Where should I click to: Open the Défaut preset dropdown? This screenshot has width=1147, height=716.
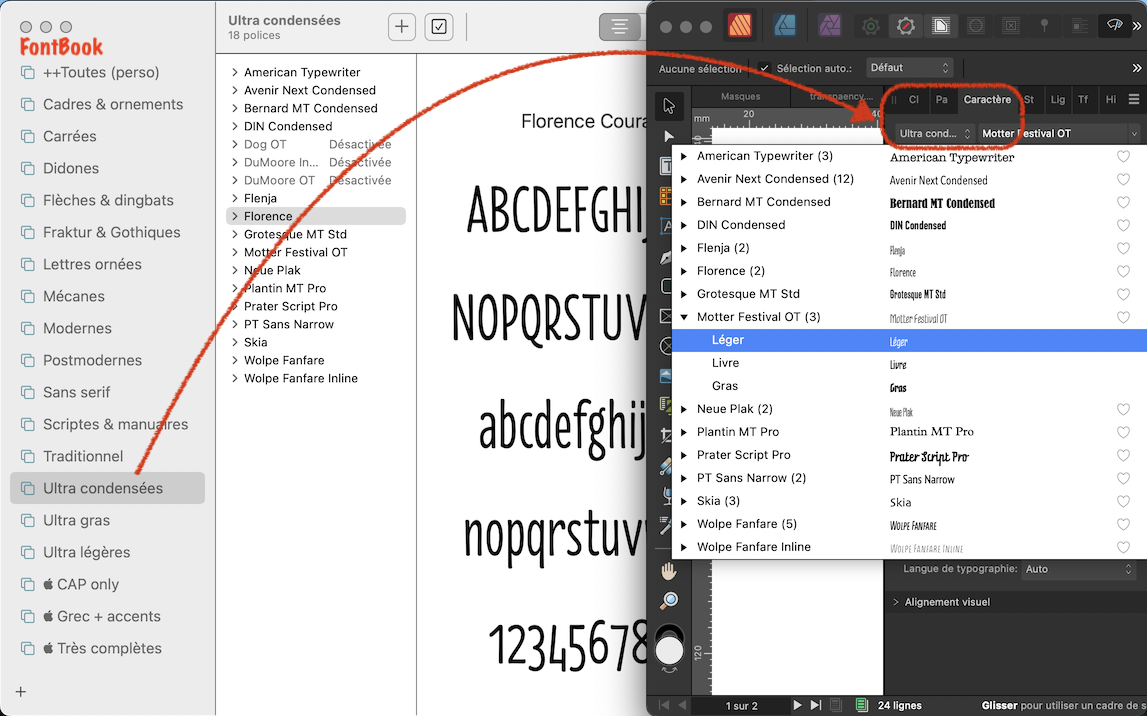(x=908, y=67)
